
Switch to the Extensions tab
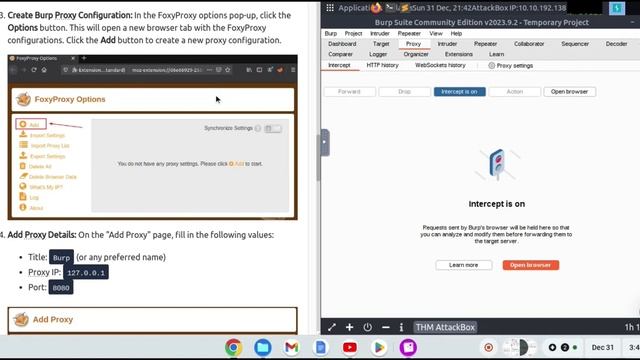458,54
